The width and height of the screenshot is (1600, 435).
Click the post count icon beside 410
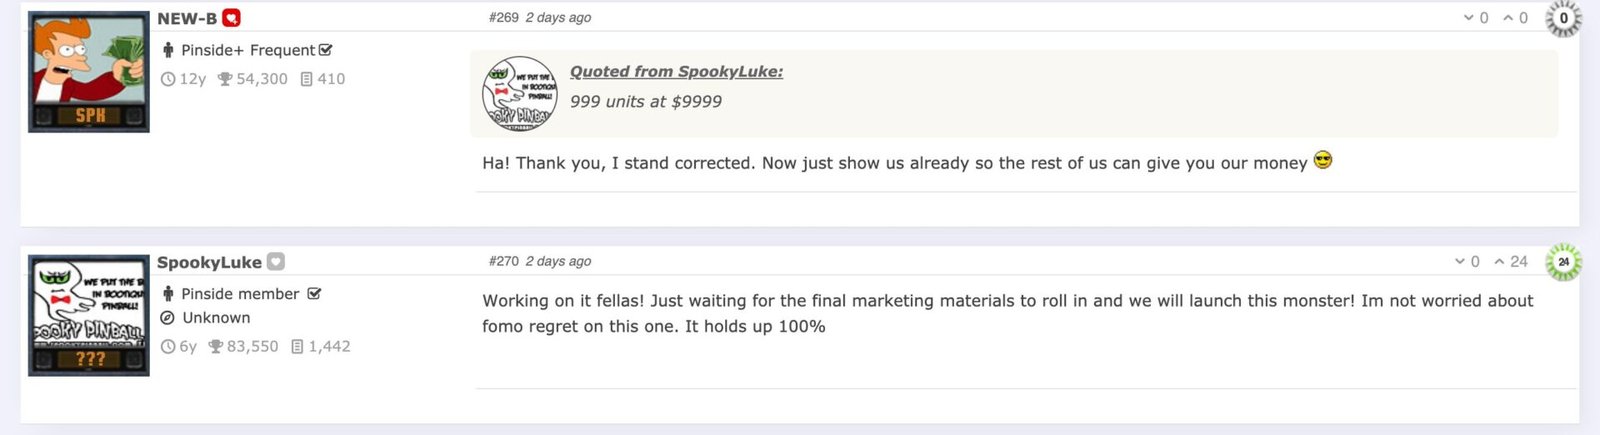point(307,79)
